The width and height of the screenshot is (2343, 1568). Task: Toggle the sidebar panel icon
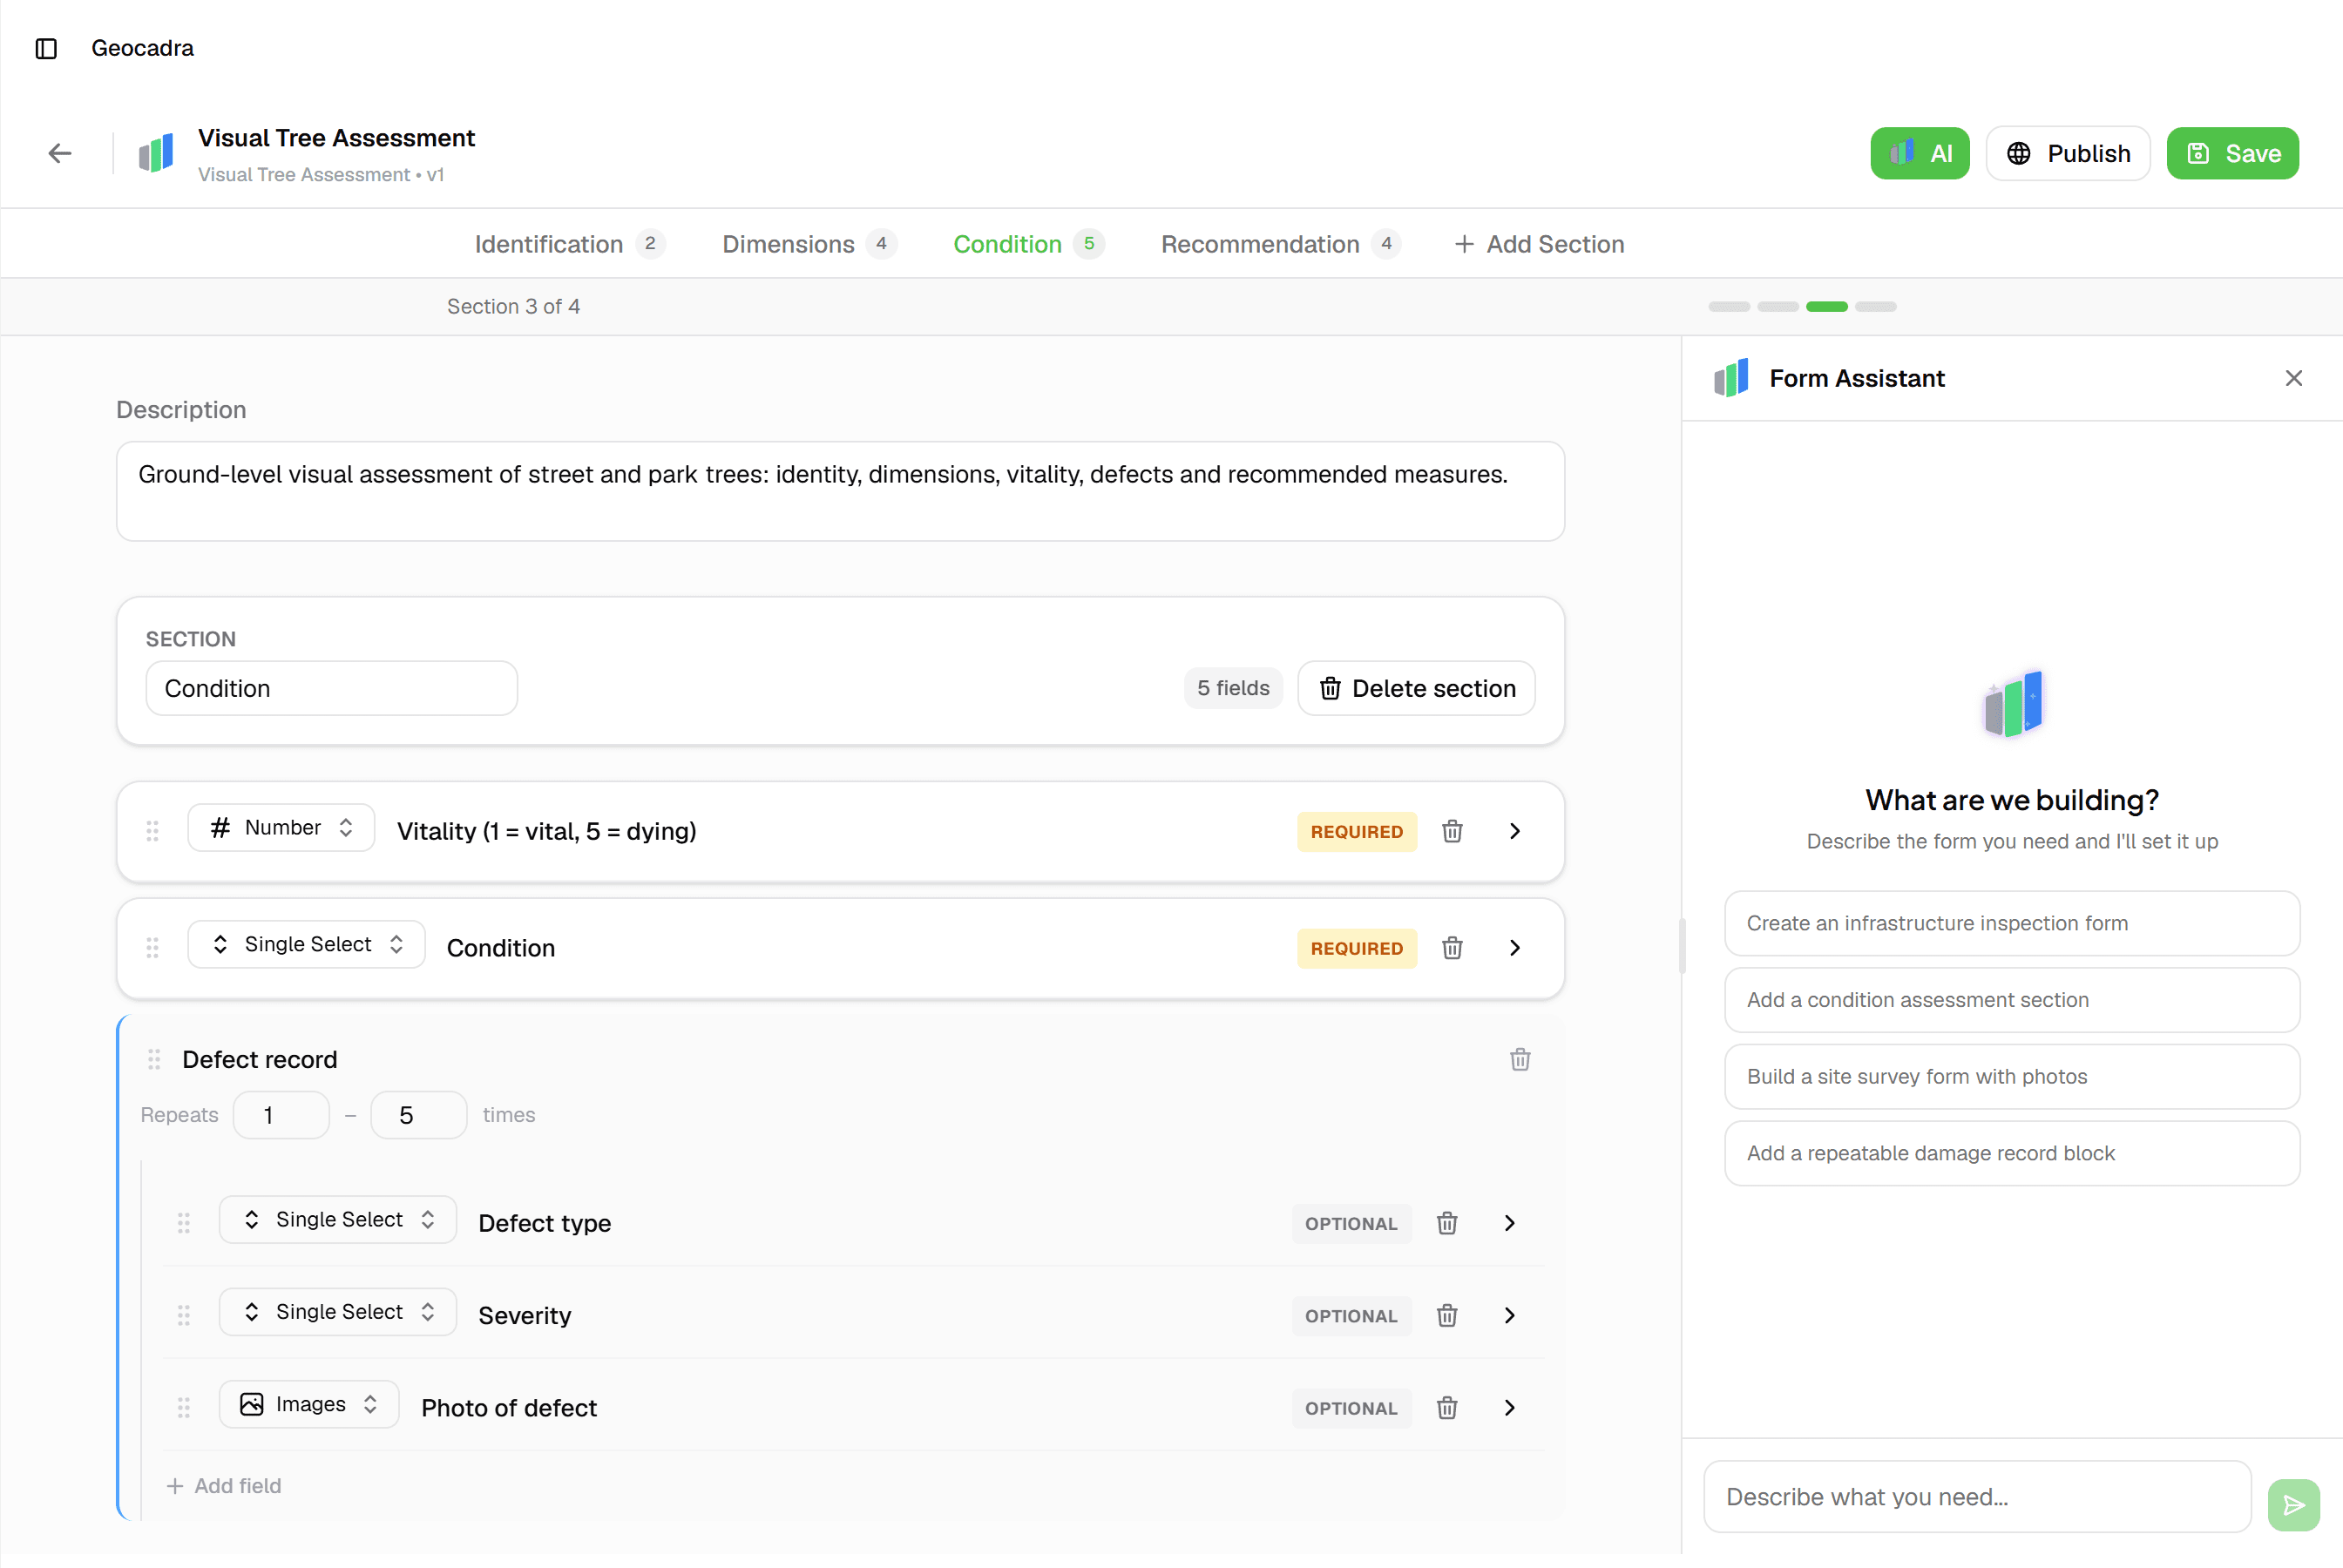(x=46, y=48)
